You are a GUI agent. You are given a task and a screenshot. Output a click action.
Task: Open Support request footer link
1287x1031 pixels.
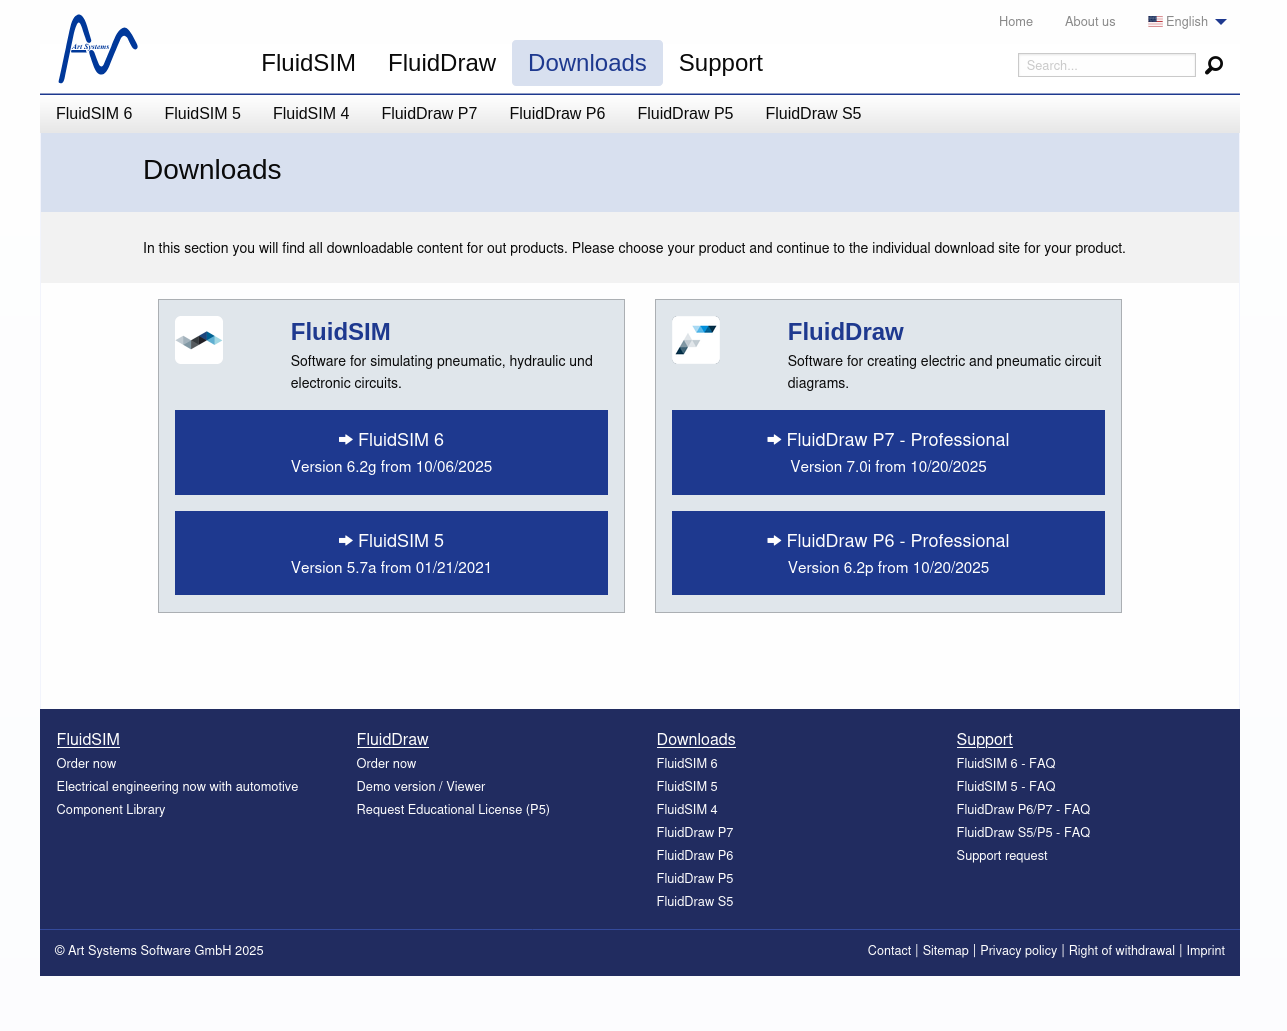coord(1001,856)
